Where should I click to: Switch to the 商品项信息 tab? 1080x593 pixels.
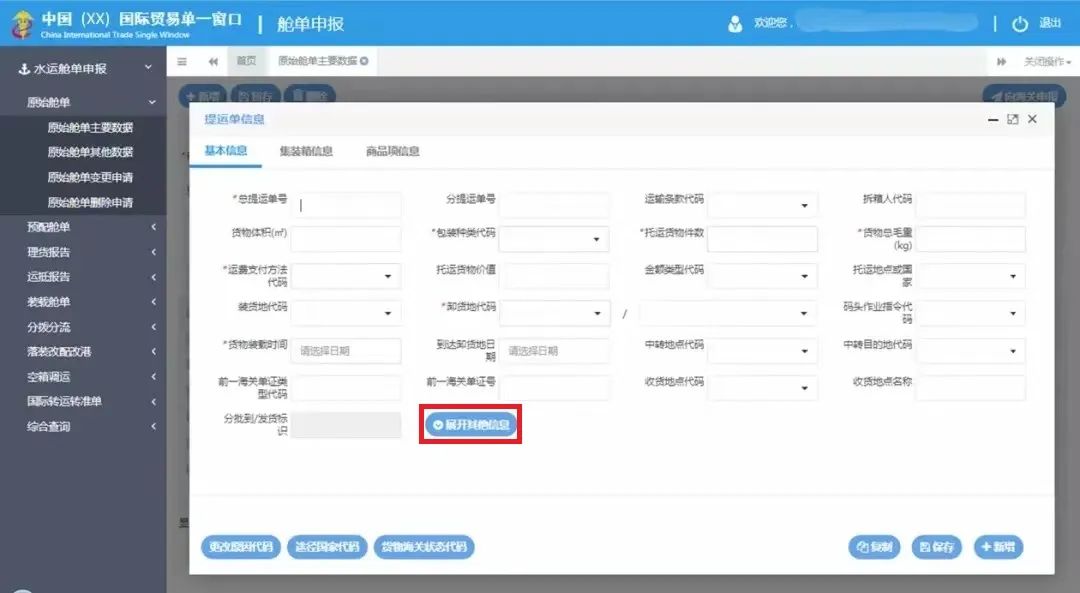click(x=392, y=151)
